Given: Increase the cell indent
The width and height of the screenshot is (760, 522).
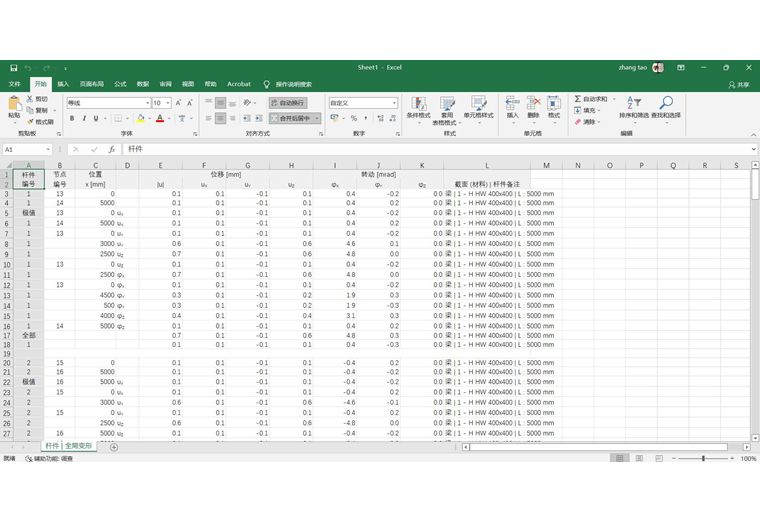Looking at the screenshot, I should 259,118.
